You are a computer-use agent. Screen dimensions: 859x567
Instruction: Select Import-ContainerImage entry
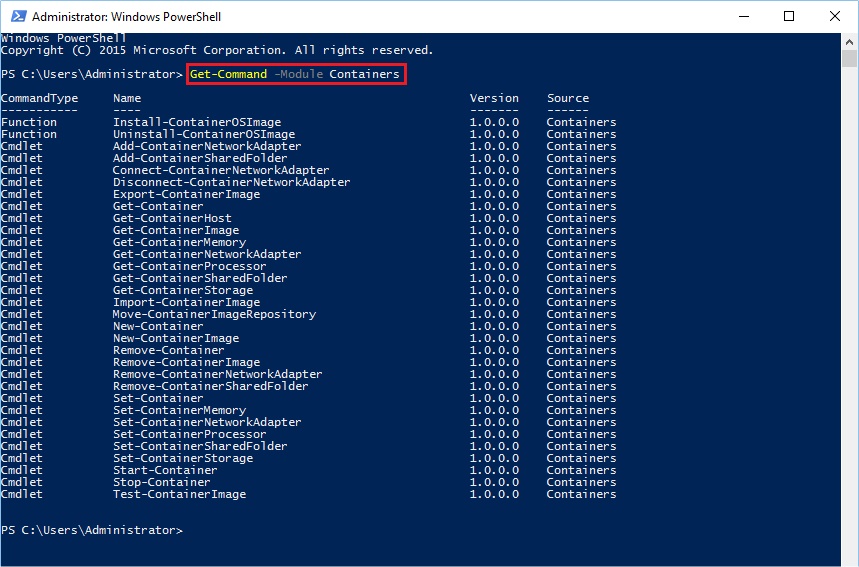186,302
